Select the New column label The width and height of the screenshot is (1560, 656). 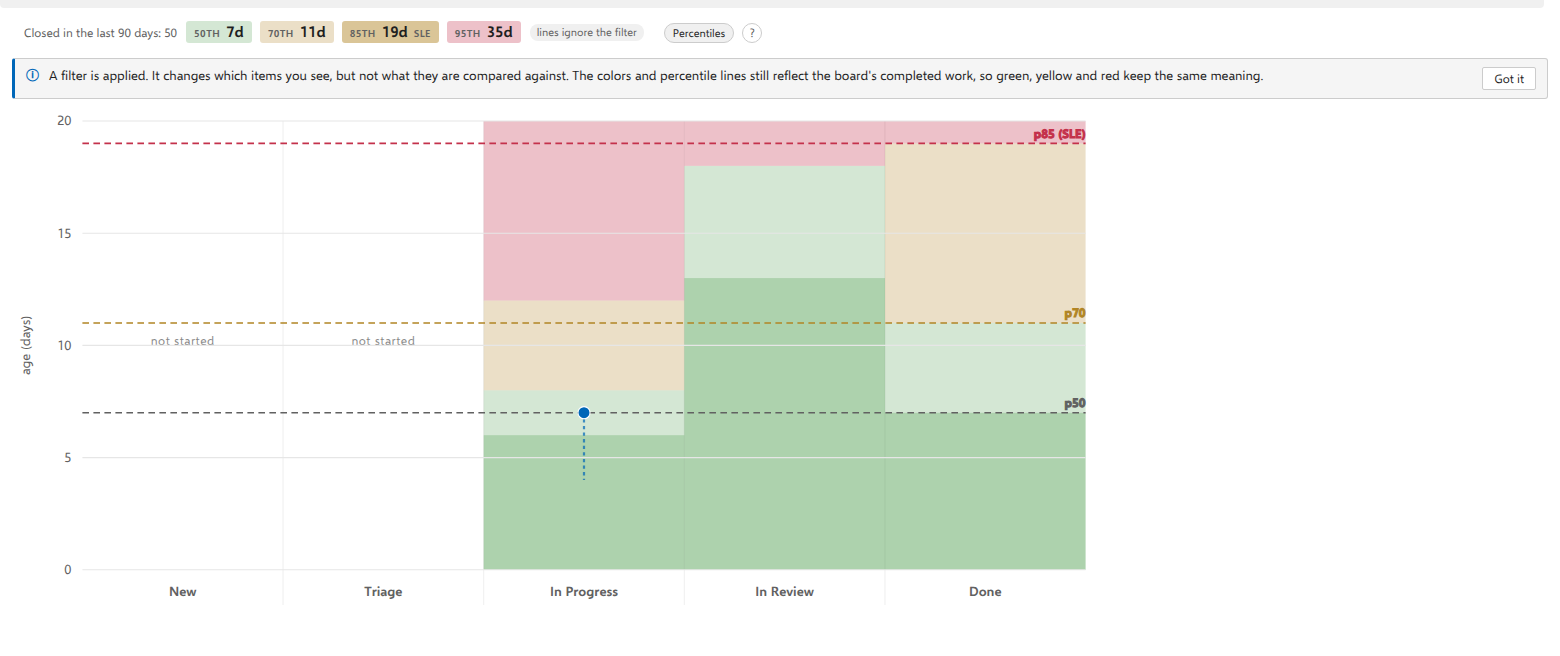(x=183, y=592)
